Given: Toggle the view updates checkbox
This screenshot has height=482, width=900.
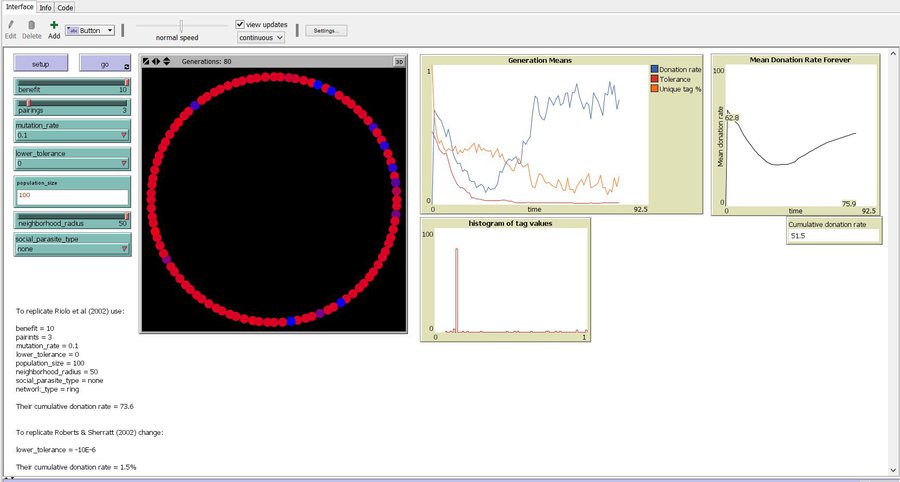Looking at the screenshot, I should [x=241, y=24].
